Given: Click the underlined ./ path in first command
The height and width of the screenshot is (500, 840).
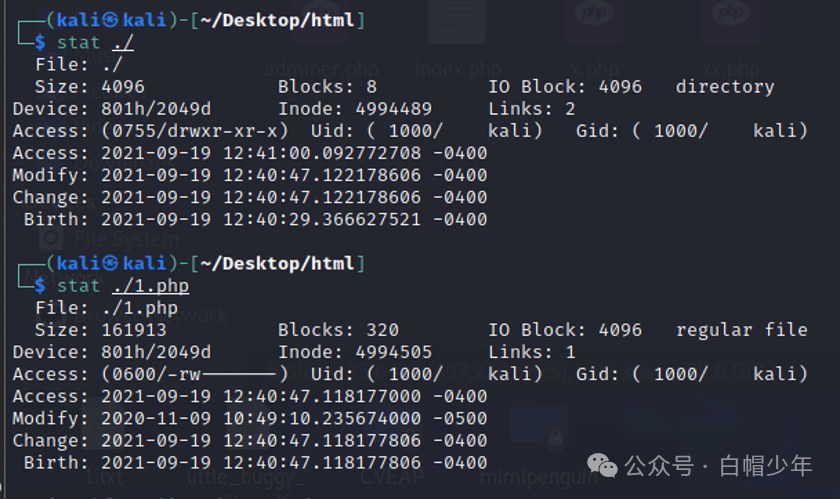Looking at the screenshot, I should click(x=123, y=42).
